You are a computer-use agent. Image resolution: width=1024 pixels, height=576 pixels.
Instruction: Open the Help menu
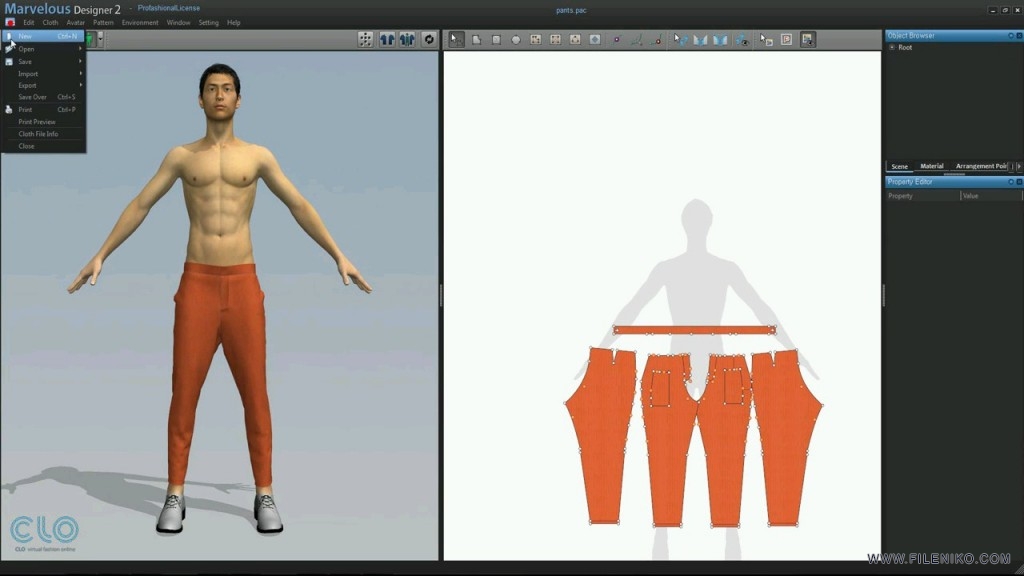234,22
